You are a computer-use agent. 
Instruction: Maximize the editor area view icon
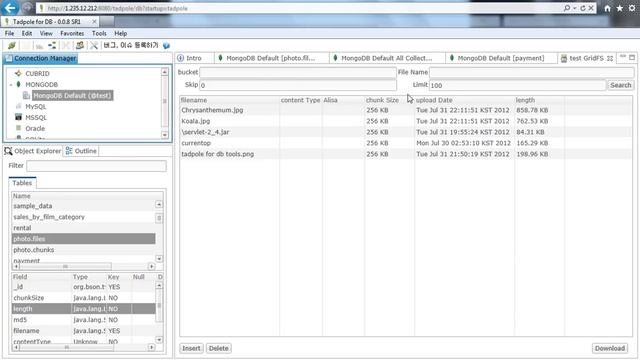click(x=632, y=58)
